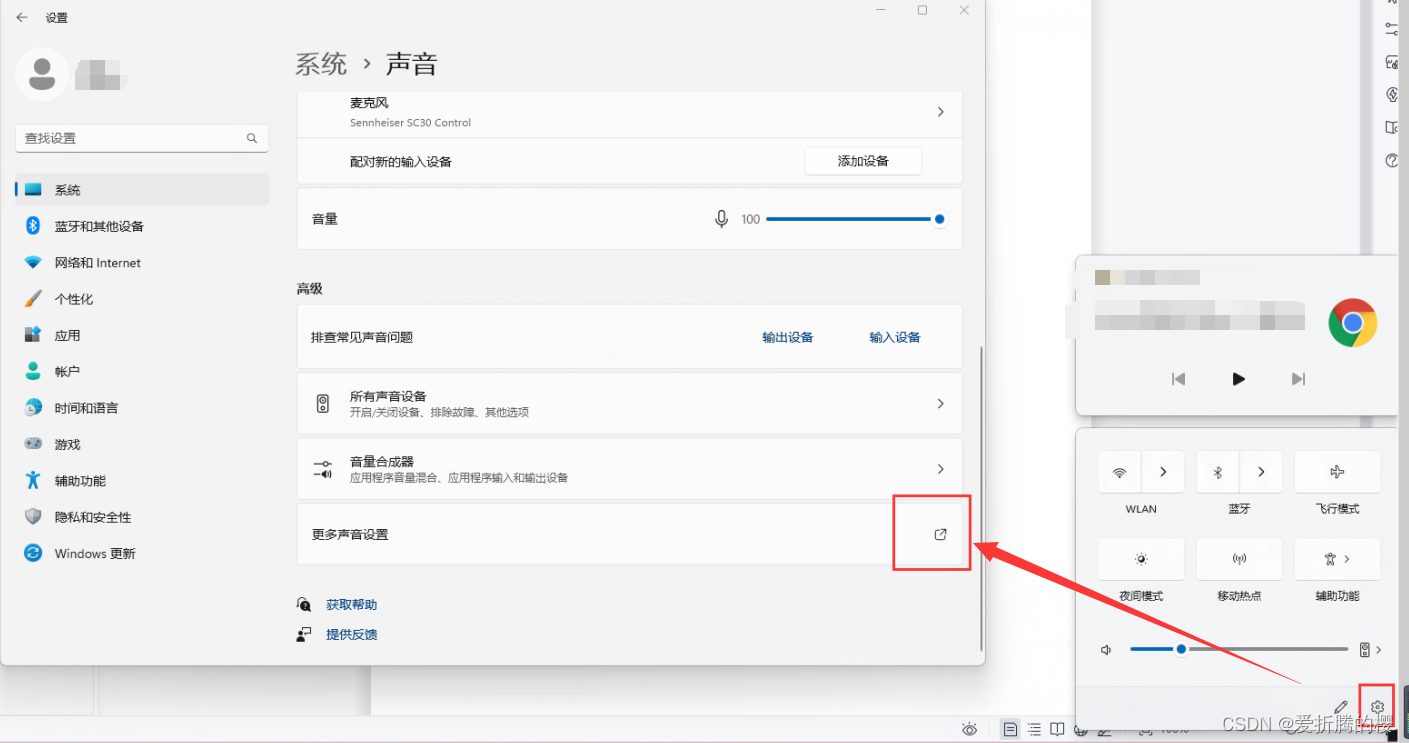Click sliders icon in background sidebar
Image resolution: width=1409 pixels, height=743 pixels.
click(x=1391, y=30)
